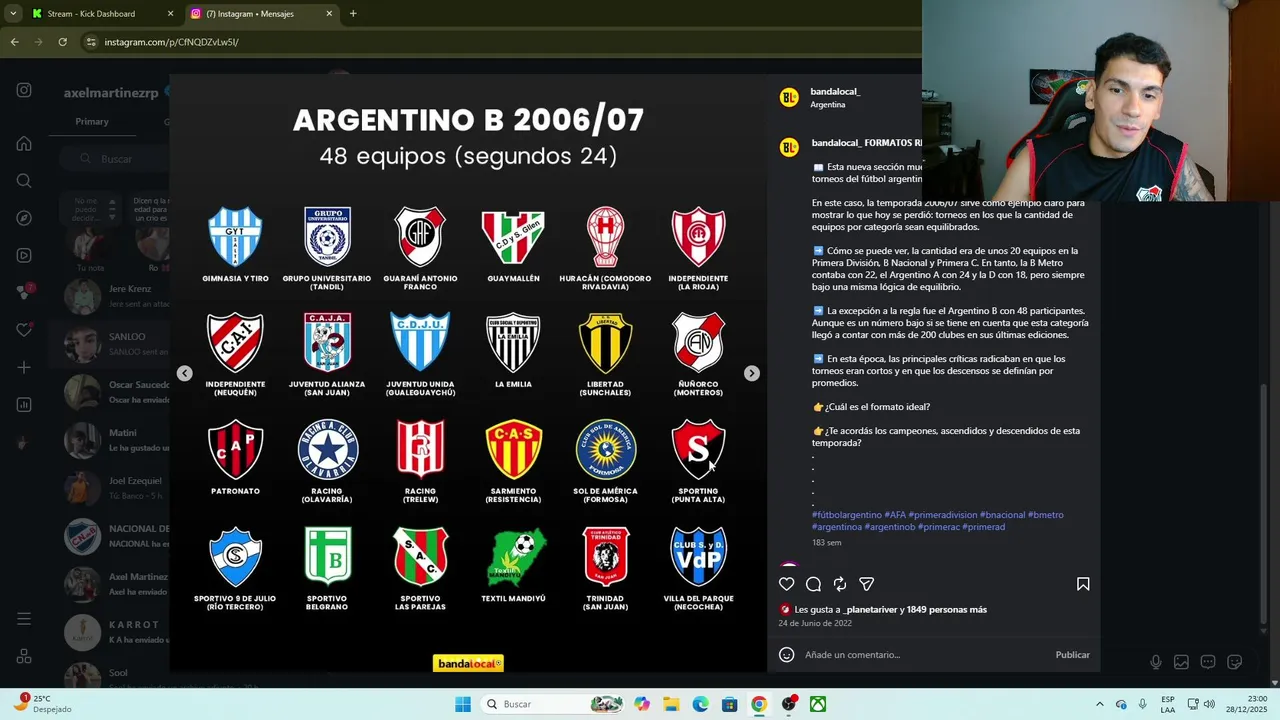The width and height of the screenshot is (1280, 720).
Task: Open the Notifications heart in the sidebar
Action: click(x=24, y=330)
